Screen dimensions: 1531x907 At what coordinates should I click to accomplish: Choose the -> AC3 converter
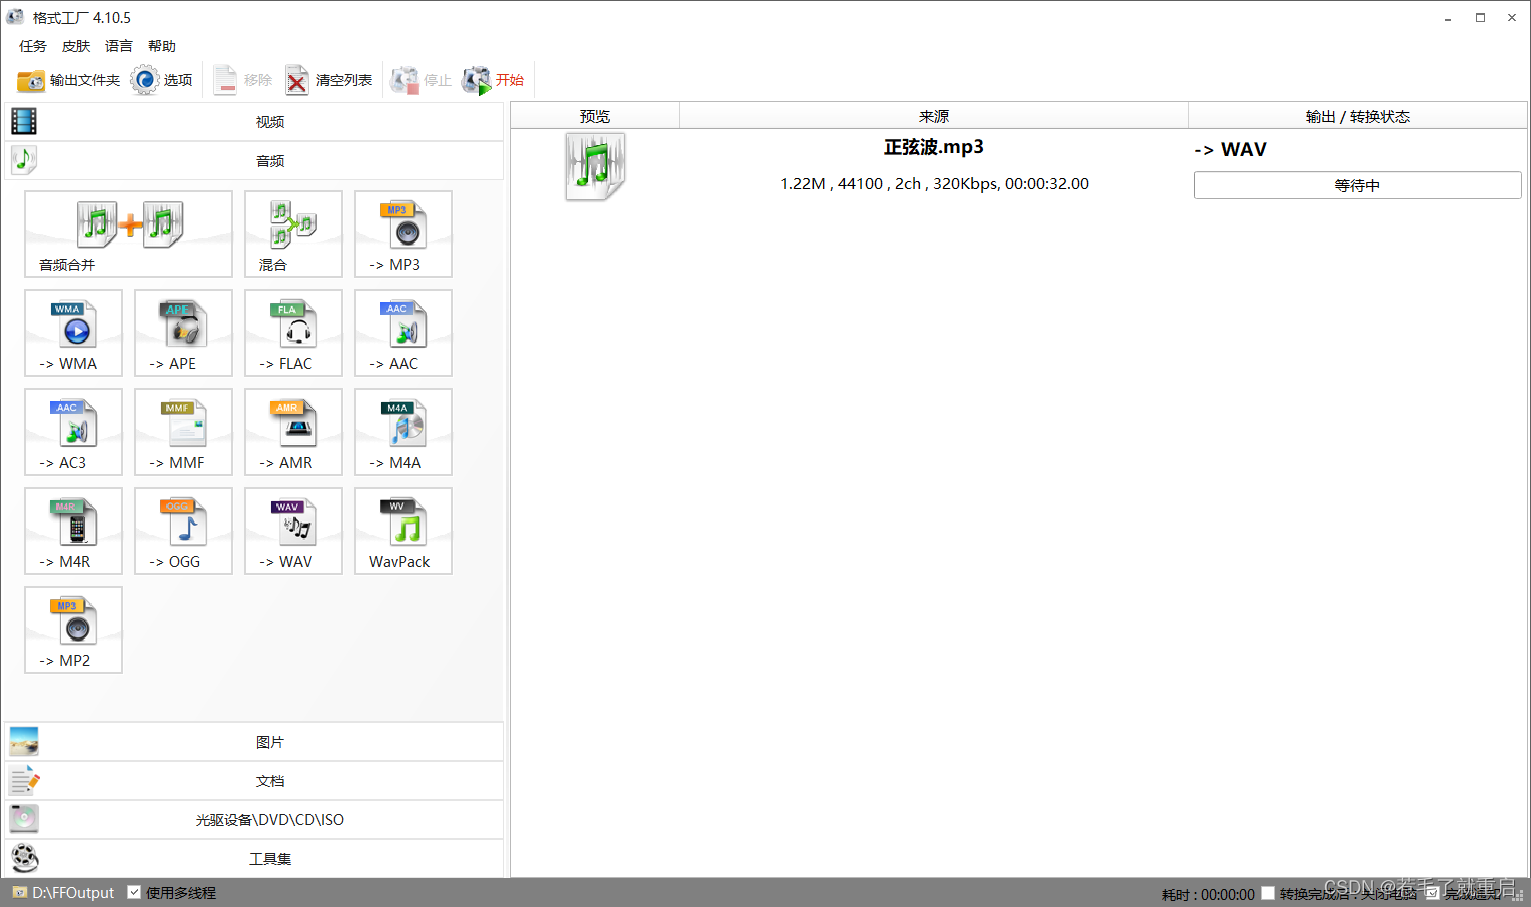(x=73, y=432)
